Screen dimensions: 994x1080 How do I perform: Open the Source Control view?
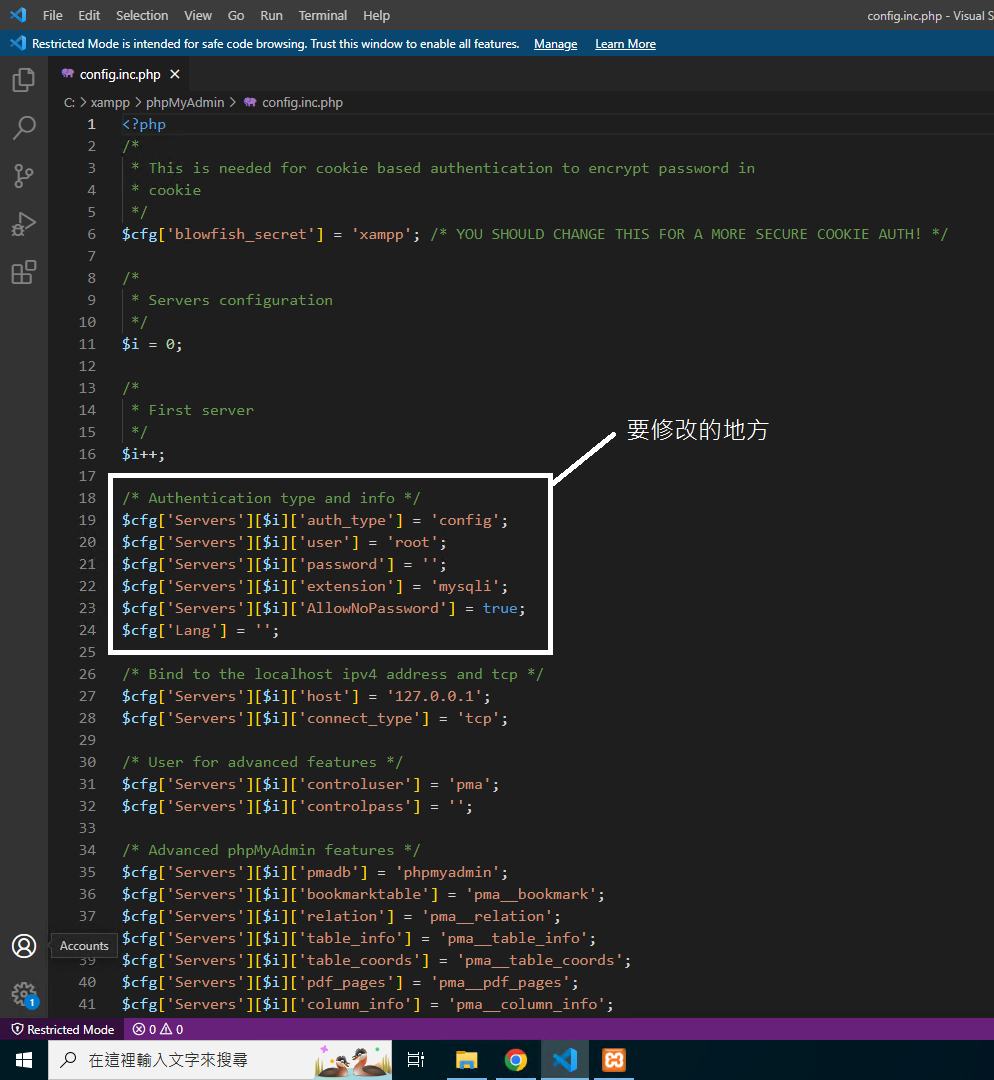point(24,176)
